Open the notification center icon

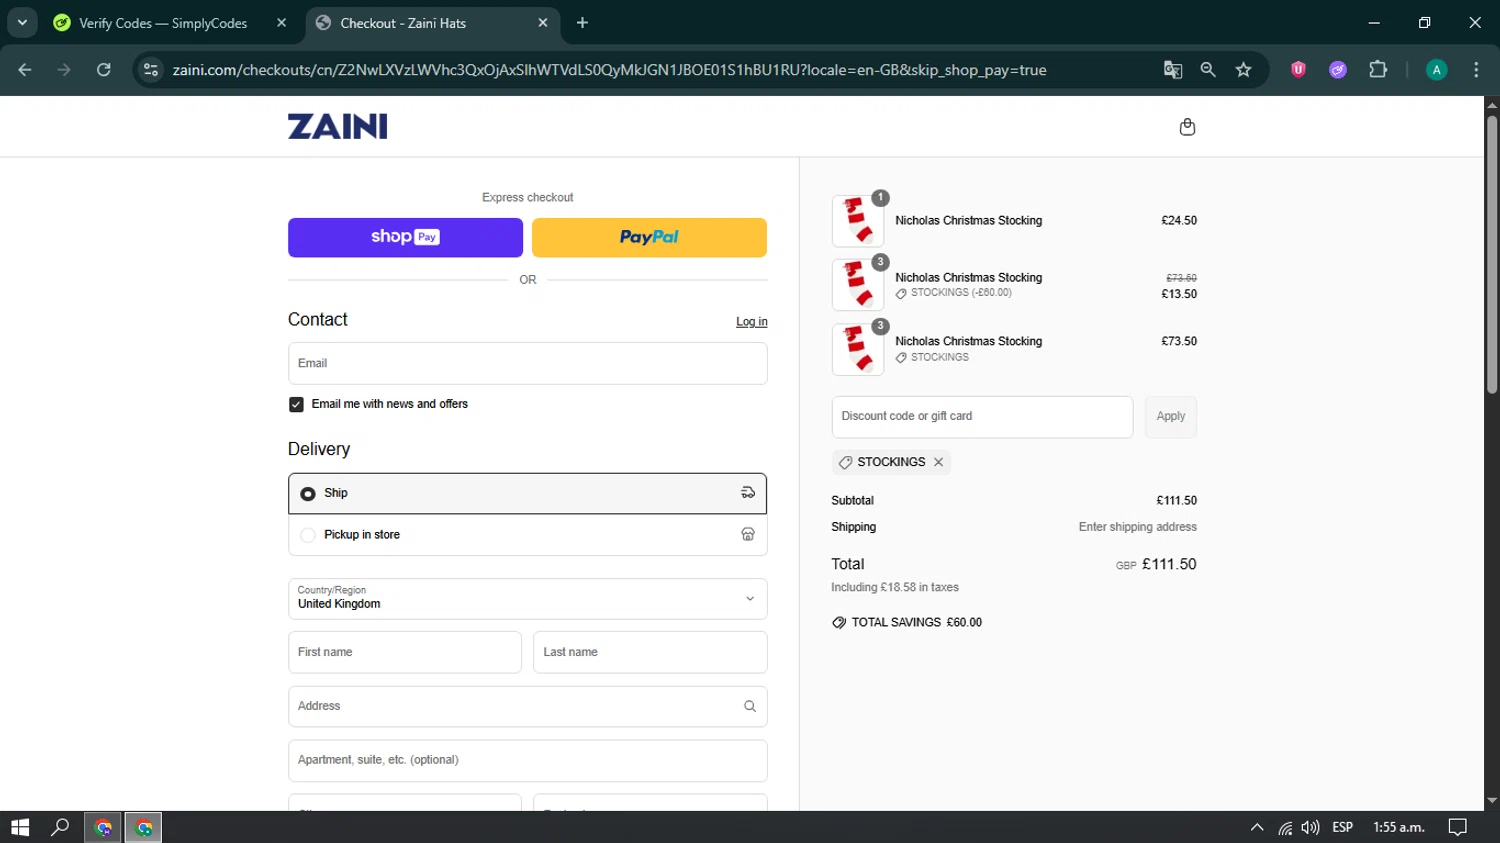point(1458,827)
